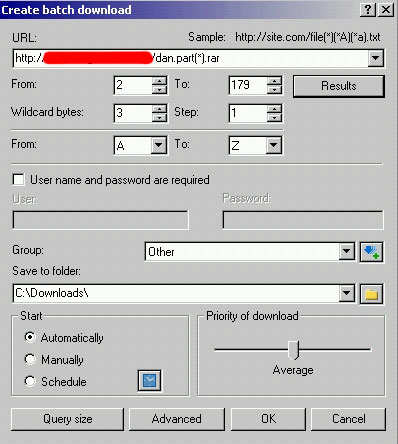Click the help question mark button
Image resolution: width=398 pixels, height=444 pixels.
tap(368, 10)
